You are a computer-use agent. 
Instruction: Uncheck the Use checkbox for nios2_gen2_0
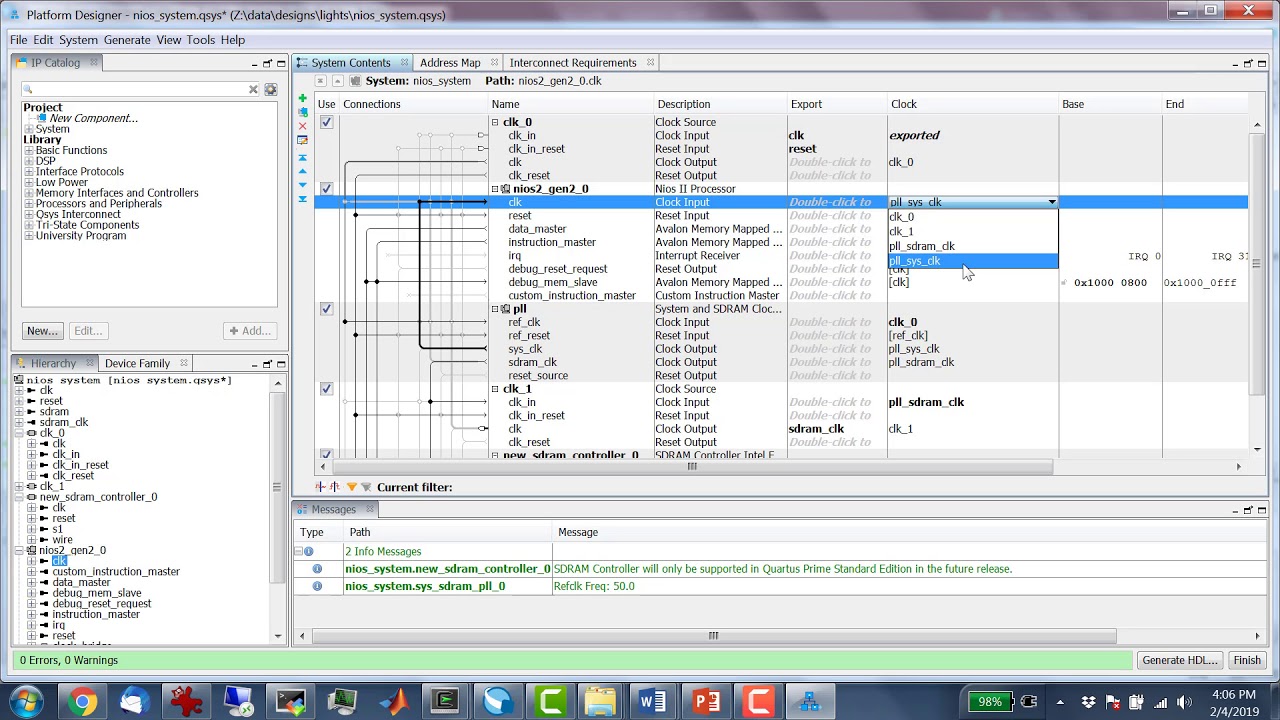[x=326, y=189]
